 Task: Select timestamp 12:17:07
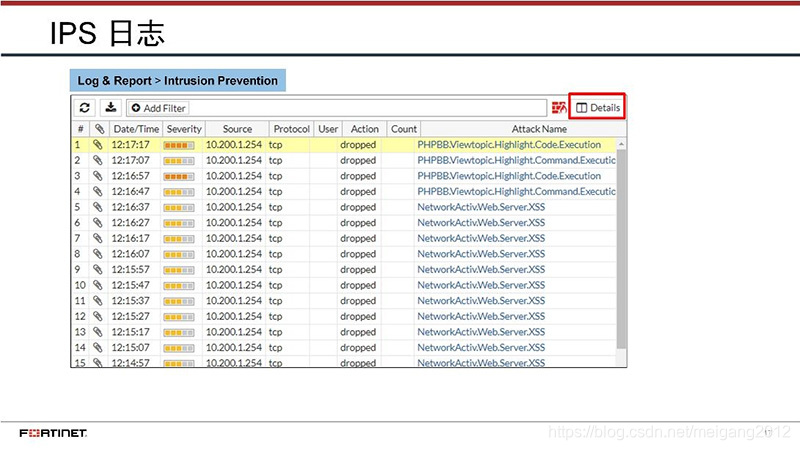[131, 160]
